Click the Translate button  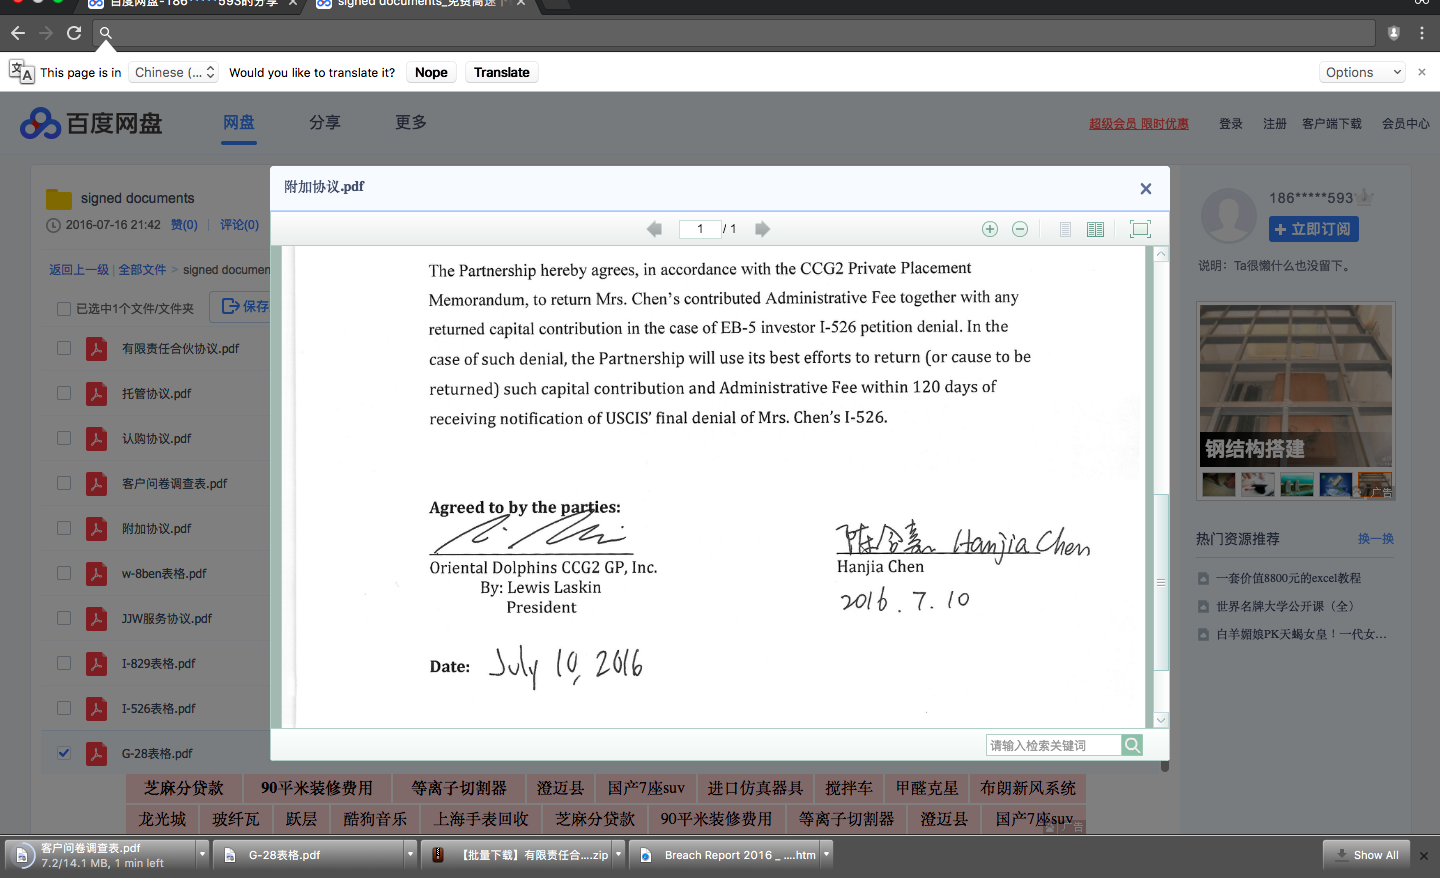(x=502, y=72)
